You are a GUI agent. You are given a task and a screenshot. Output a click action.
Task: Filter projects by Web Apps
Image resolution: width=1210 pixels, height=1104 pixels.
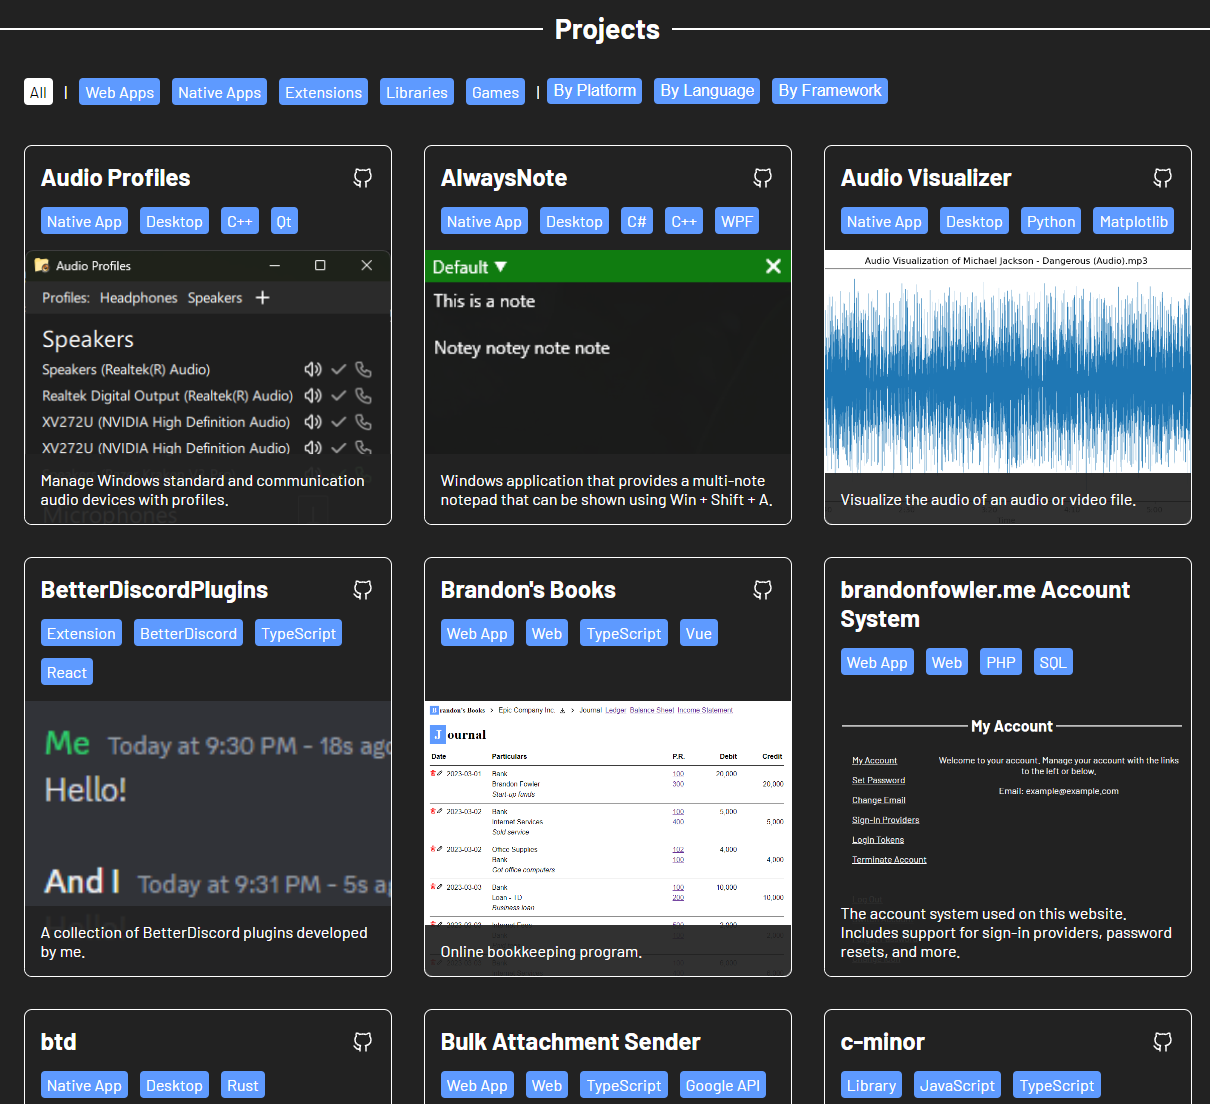[x=120, y=92]
